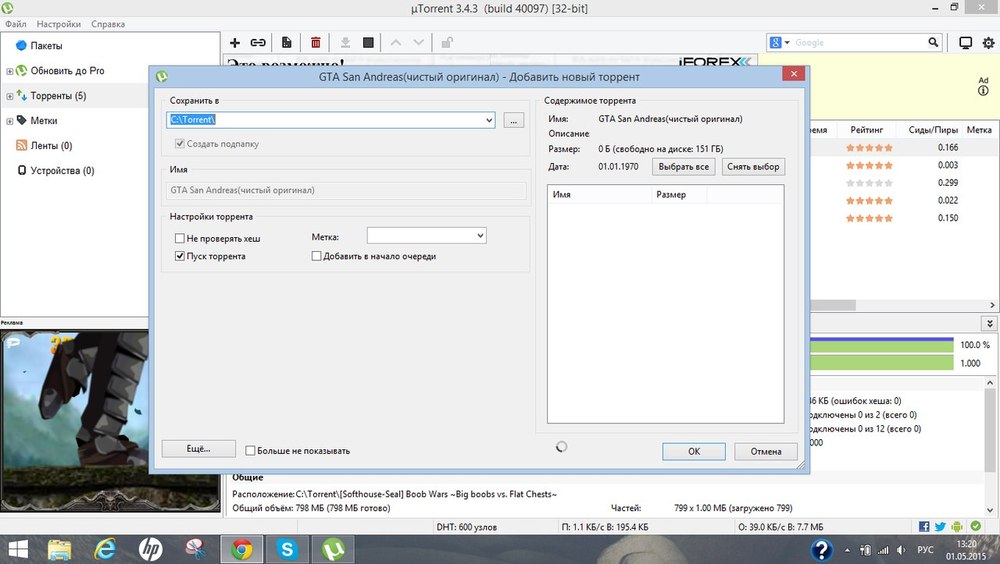1000x564 pixels.
Task: Expand the 'Метки' tree node
Action: point(10,121)
